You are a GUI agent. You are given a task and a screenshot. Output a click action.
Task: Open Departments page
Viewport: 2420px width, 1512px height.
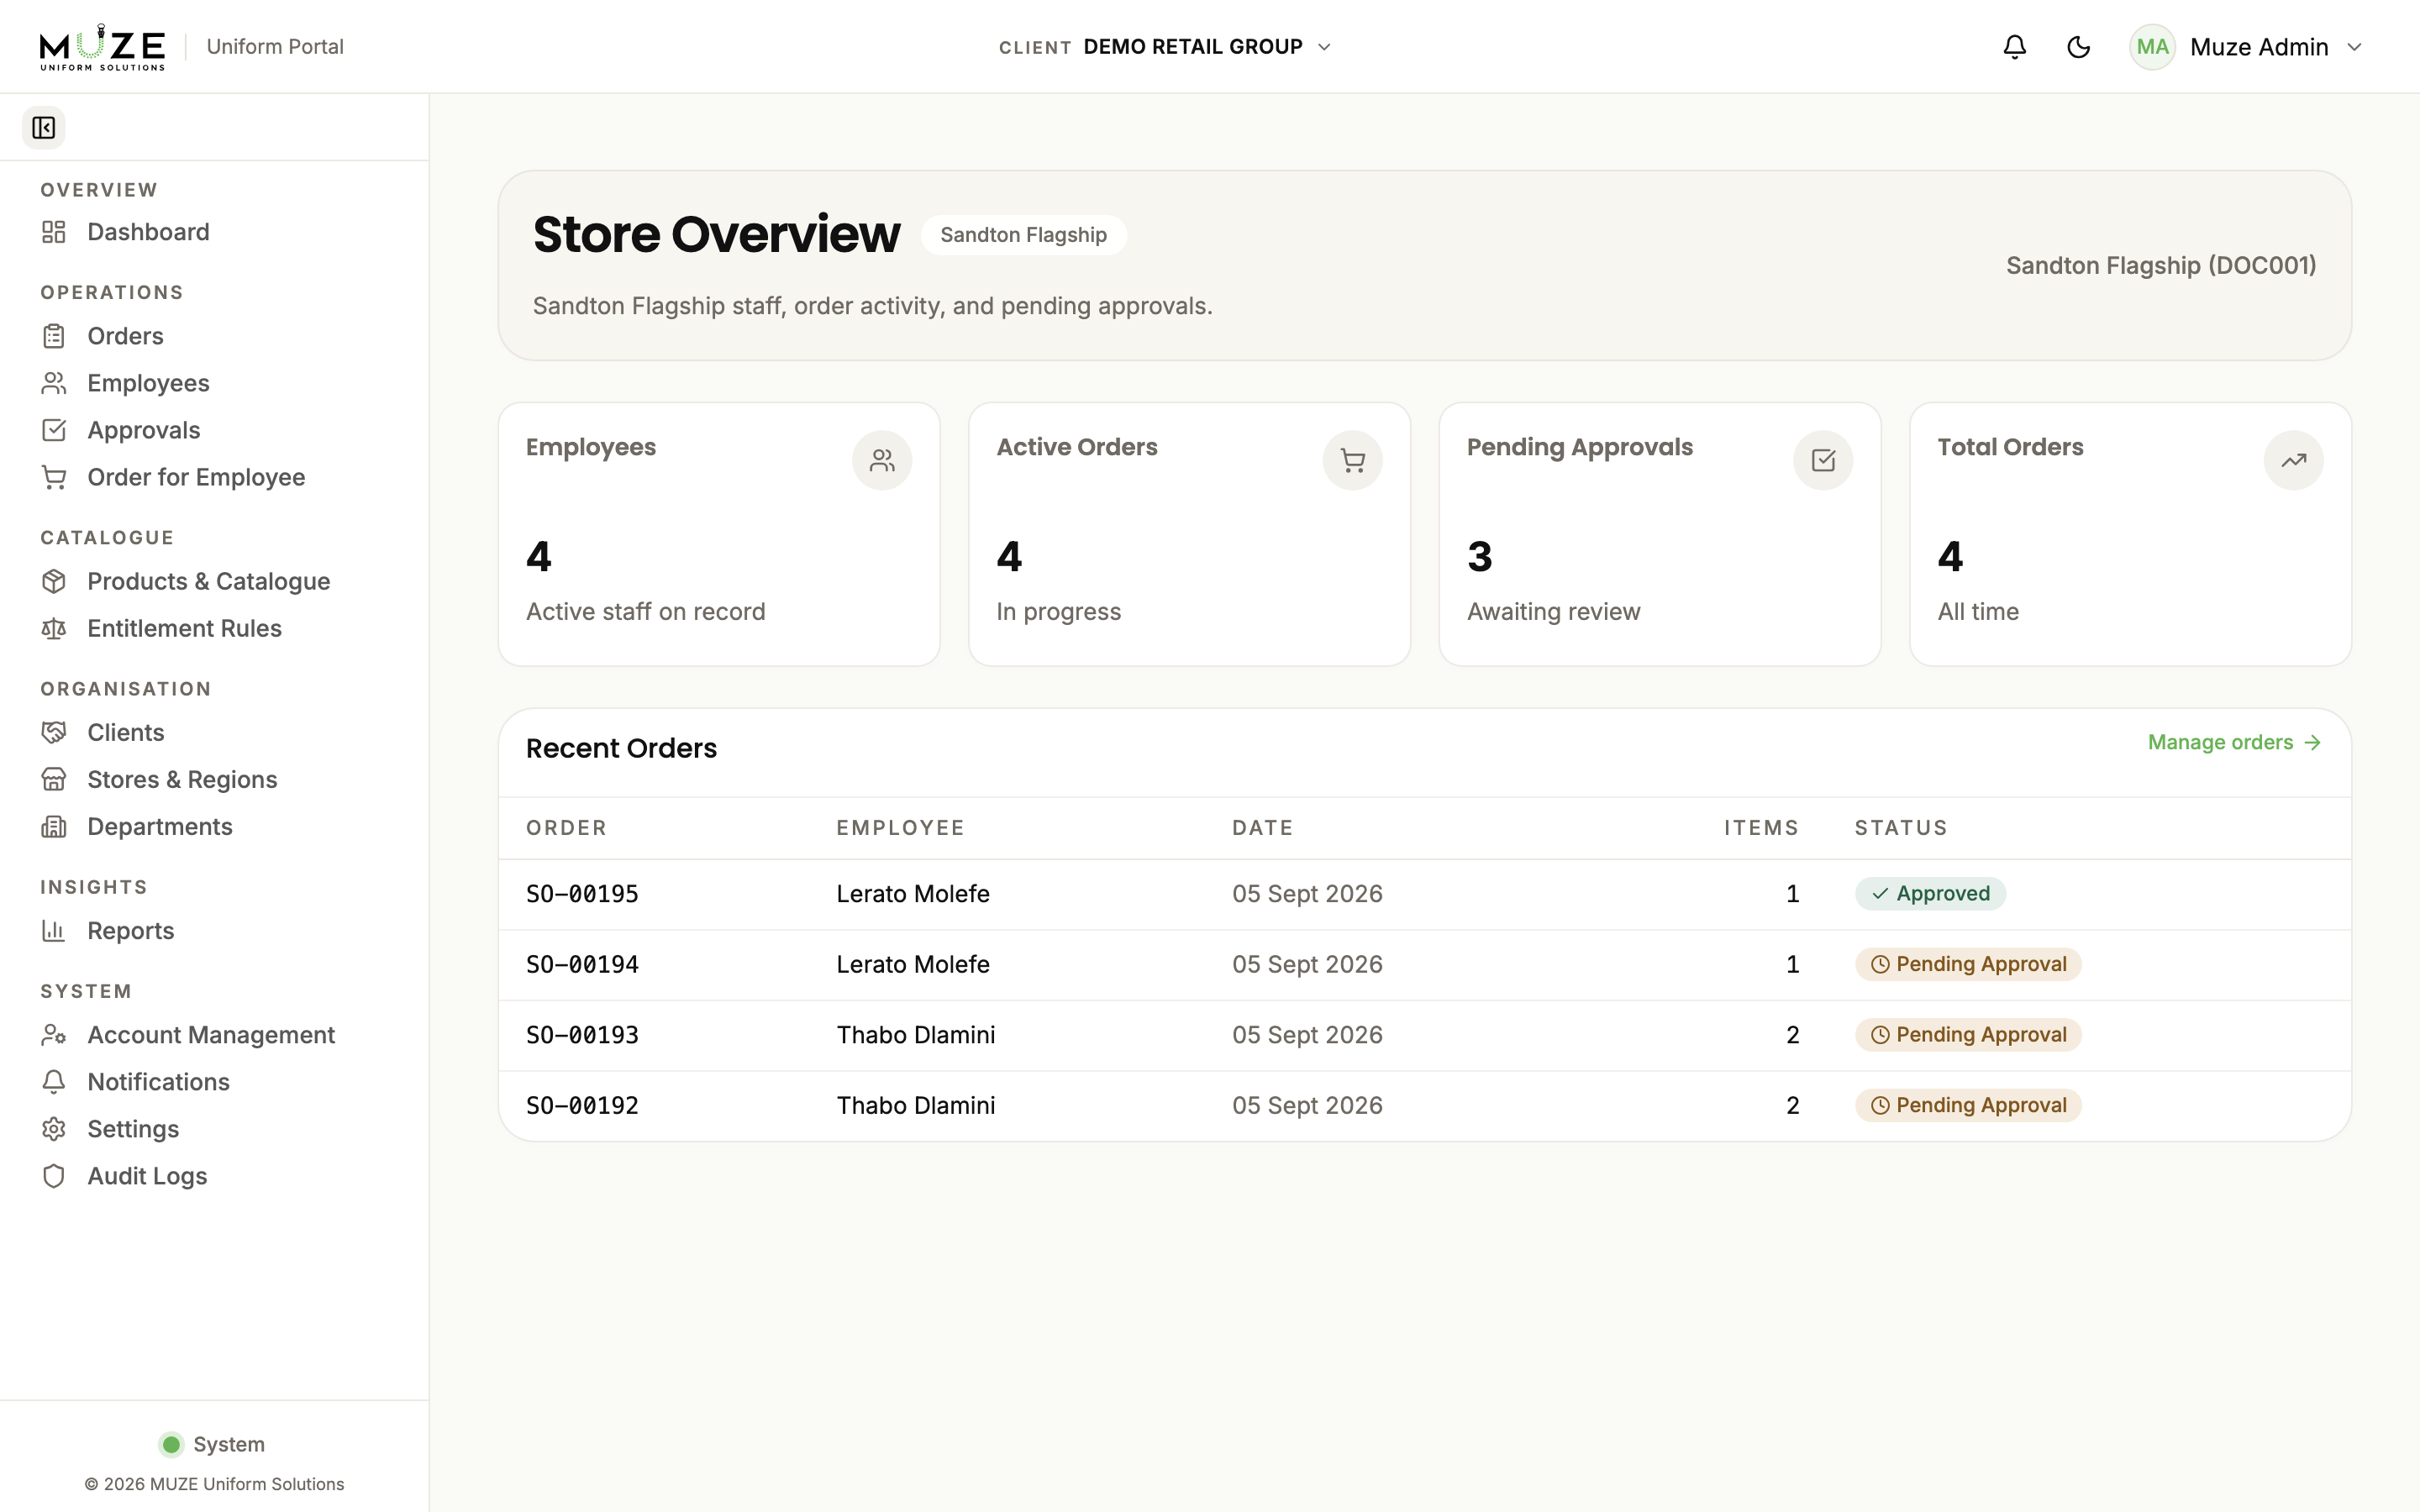click(160, 826)
